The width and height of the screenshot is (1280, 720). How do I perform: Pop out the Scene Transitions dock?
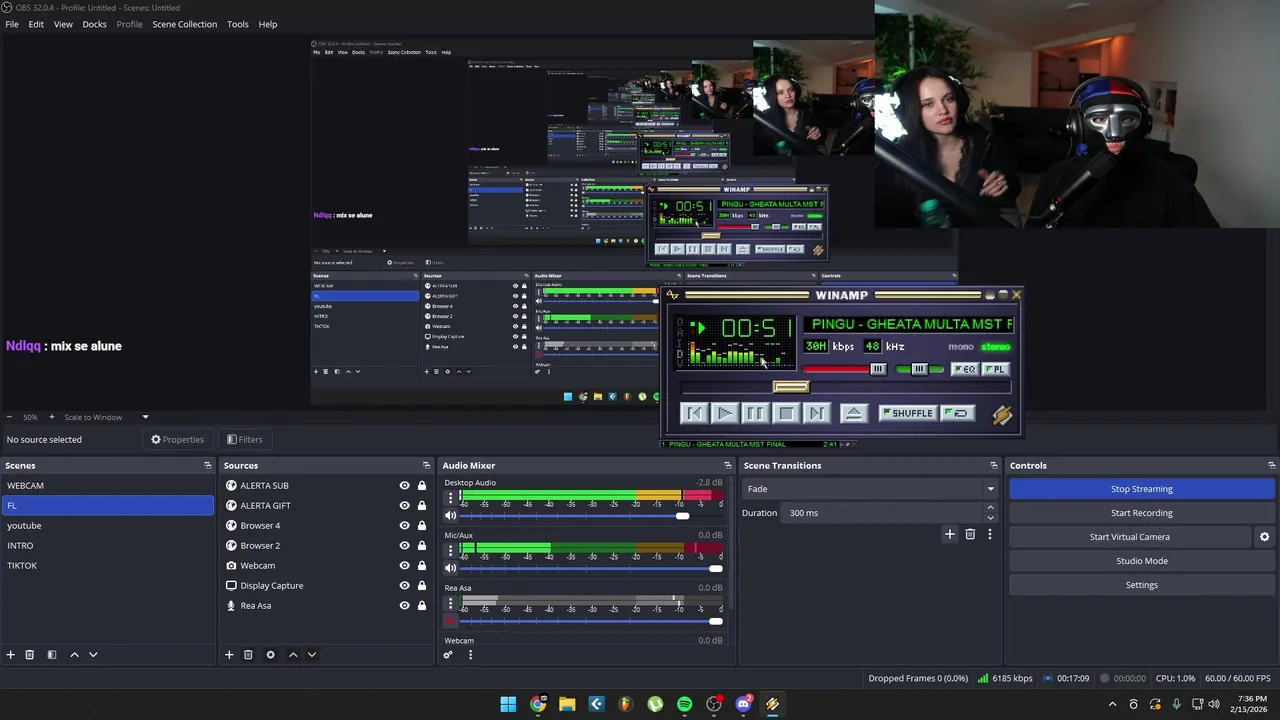(x=993, y=466)
